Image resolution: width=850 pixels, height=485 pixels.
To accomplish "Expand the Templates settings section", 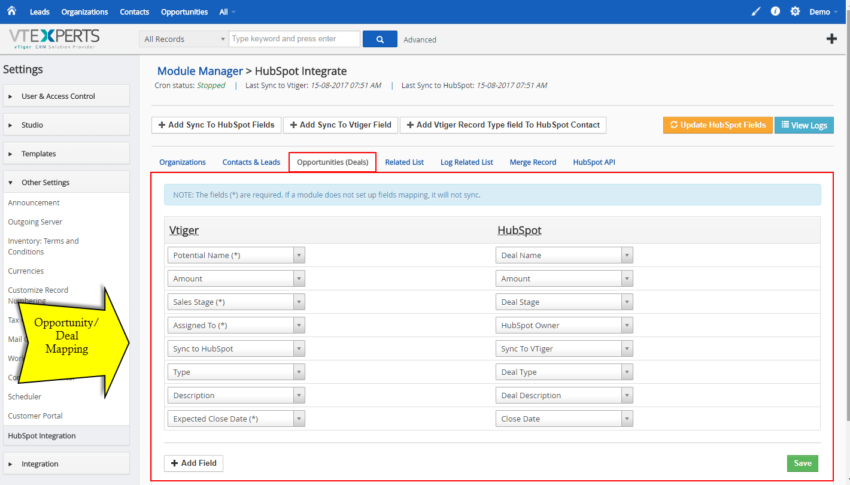I will click(66, 153).
